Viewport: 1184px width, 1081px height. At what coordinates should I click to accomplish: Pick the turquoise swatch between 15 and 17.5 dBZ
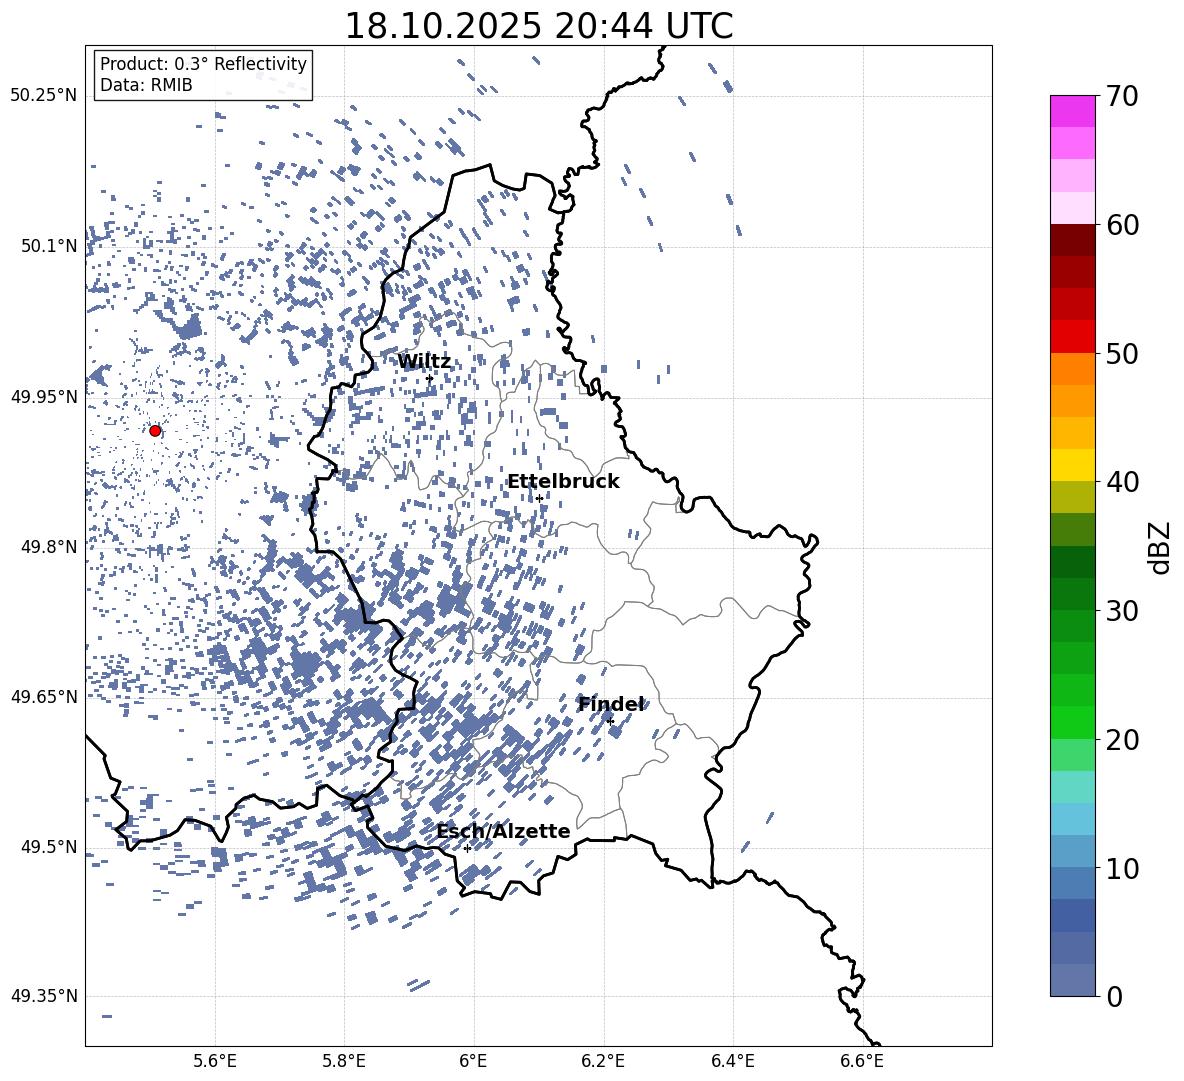[1072, 787]
